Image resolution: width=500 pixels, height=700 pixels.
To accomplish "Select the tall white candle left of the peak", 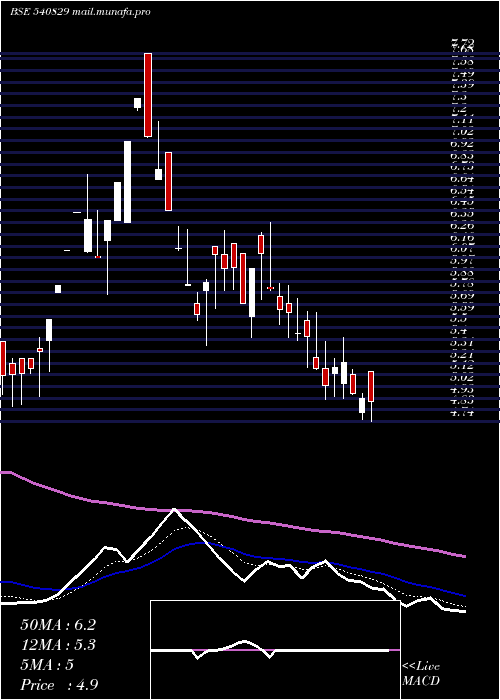I will pos(128,182).
